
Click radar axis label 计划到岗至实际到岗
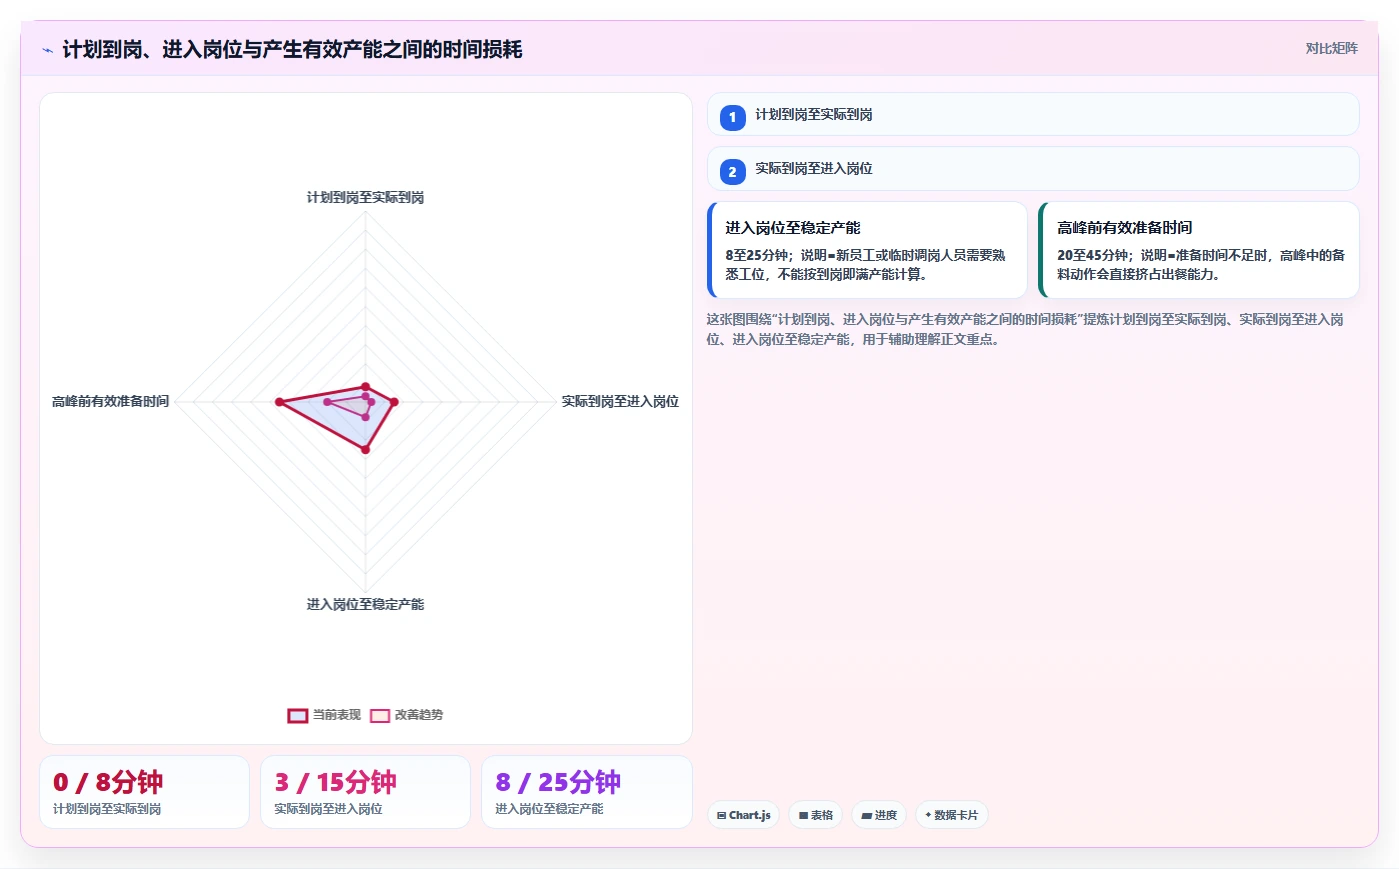point(365,197)
